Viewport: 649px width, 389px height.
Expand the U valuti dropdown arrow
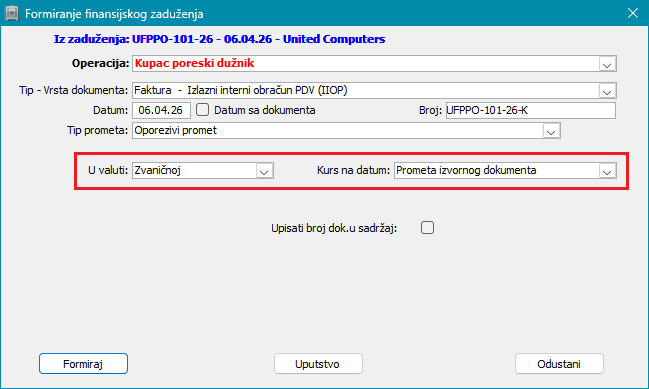pyautogui.click(x=264, y=171)
